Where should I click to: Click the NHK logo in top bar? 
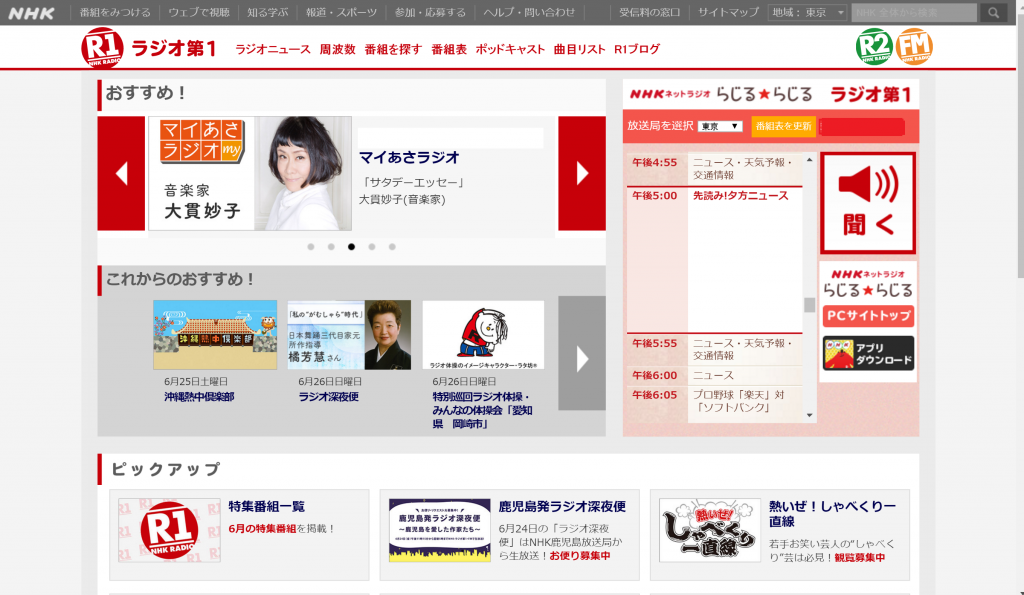[x=31, y=13]
